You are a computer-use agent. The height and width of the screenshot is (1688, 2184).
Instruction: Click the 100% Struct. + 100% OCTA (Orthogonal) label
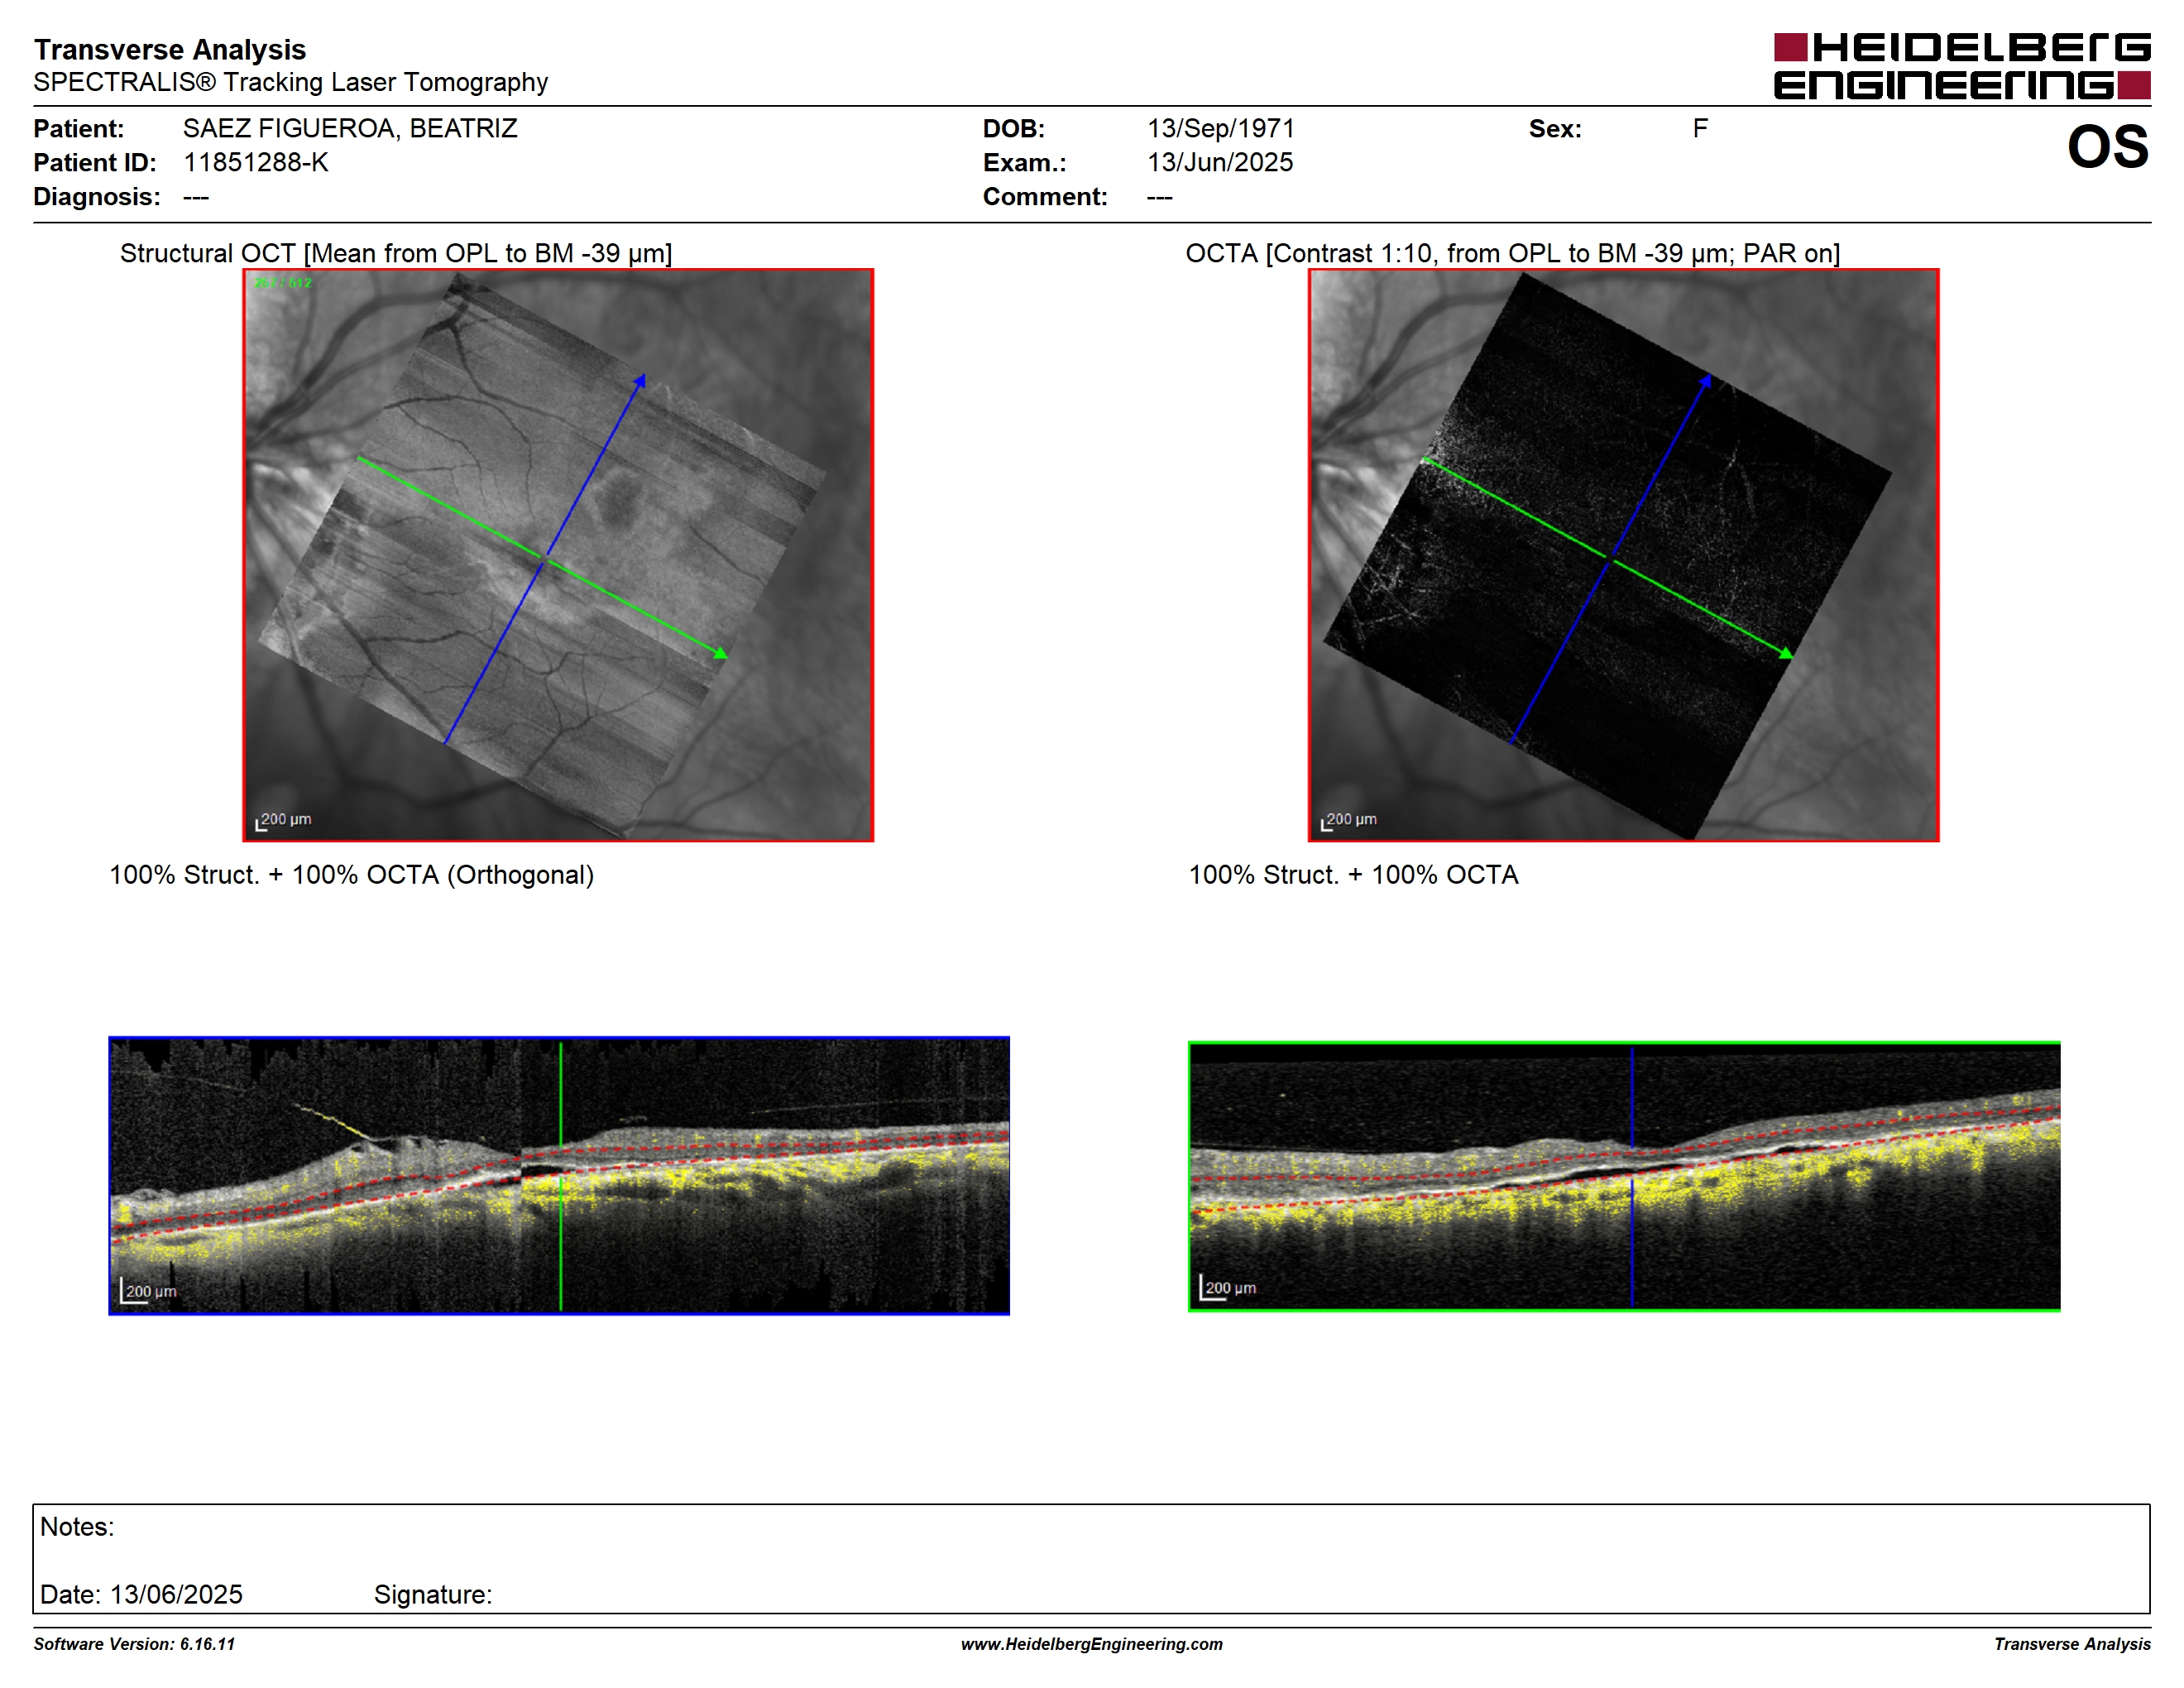352,875
